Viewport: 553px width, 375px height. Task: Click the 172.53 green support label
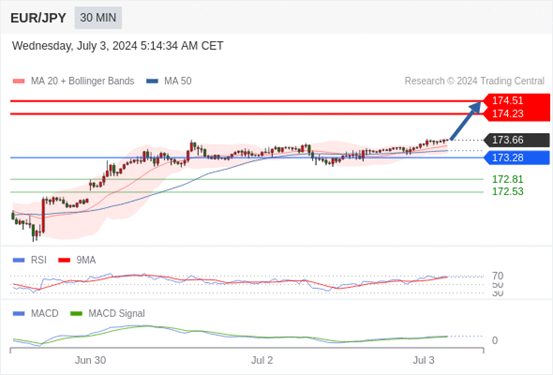point(508,192)
